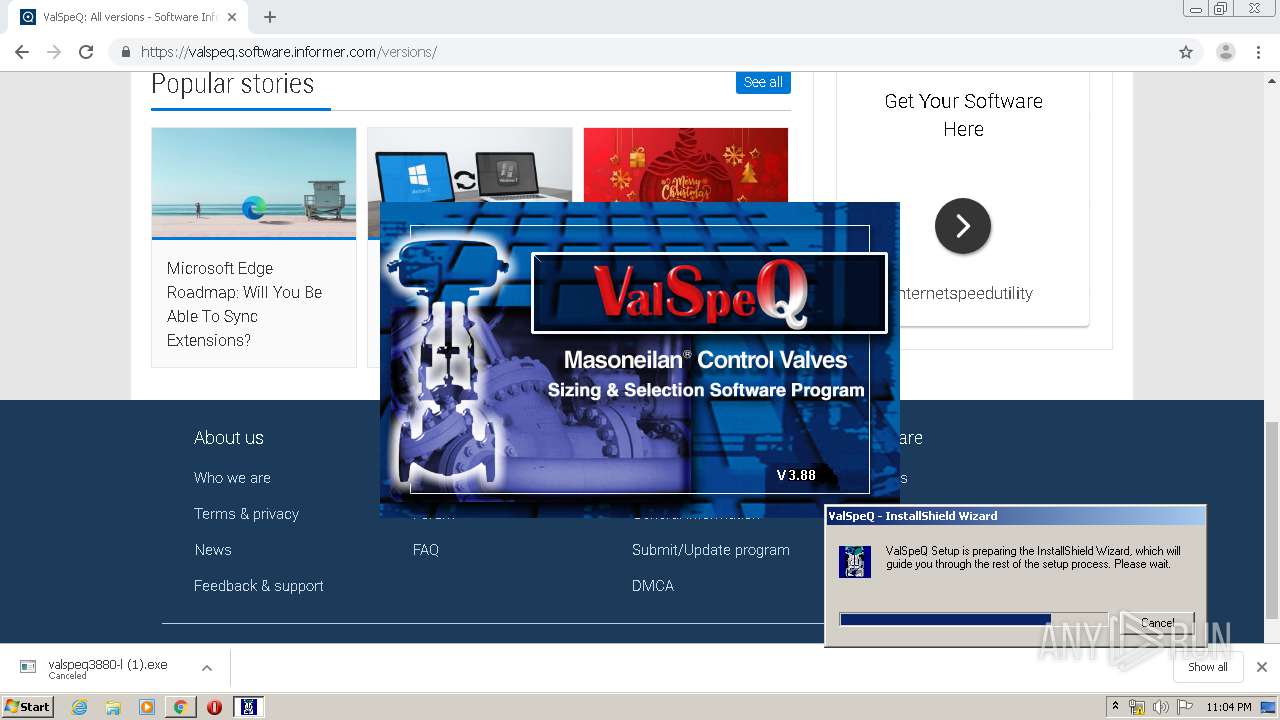Click the browser page vertical scrollbar

[1272, 519]
